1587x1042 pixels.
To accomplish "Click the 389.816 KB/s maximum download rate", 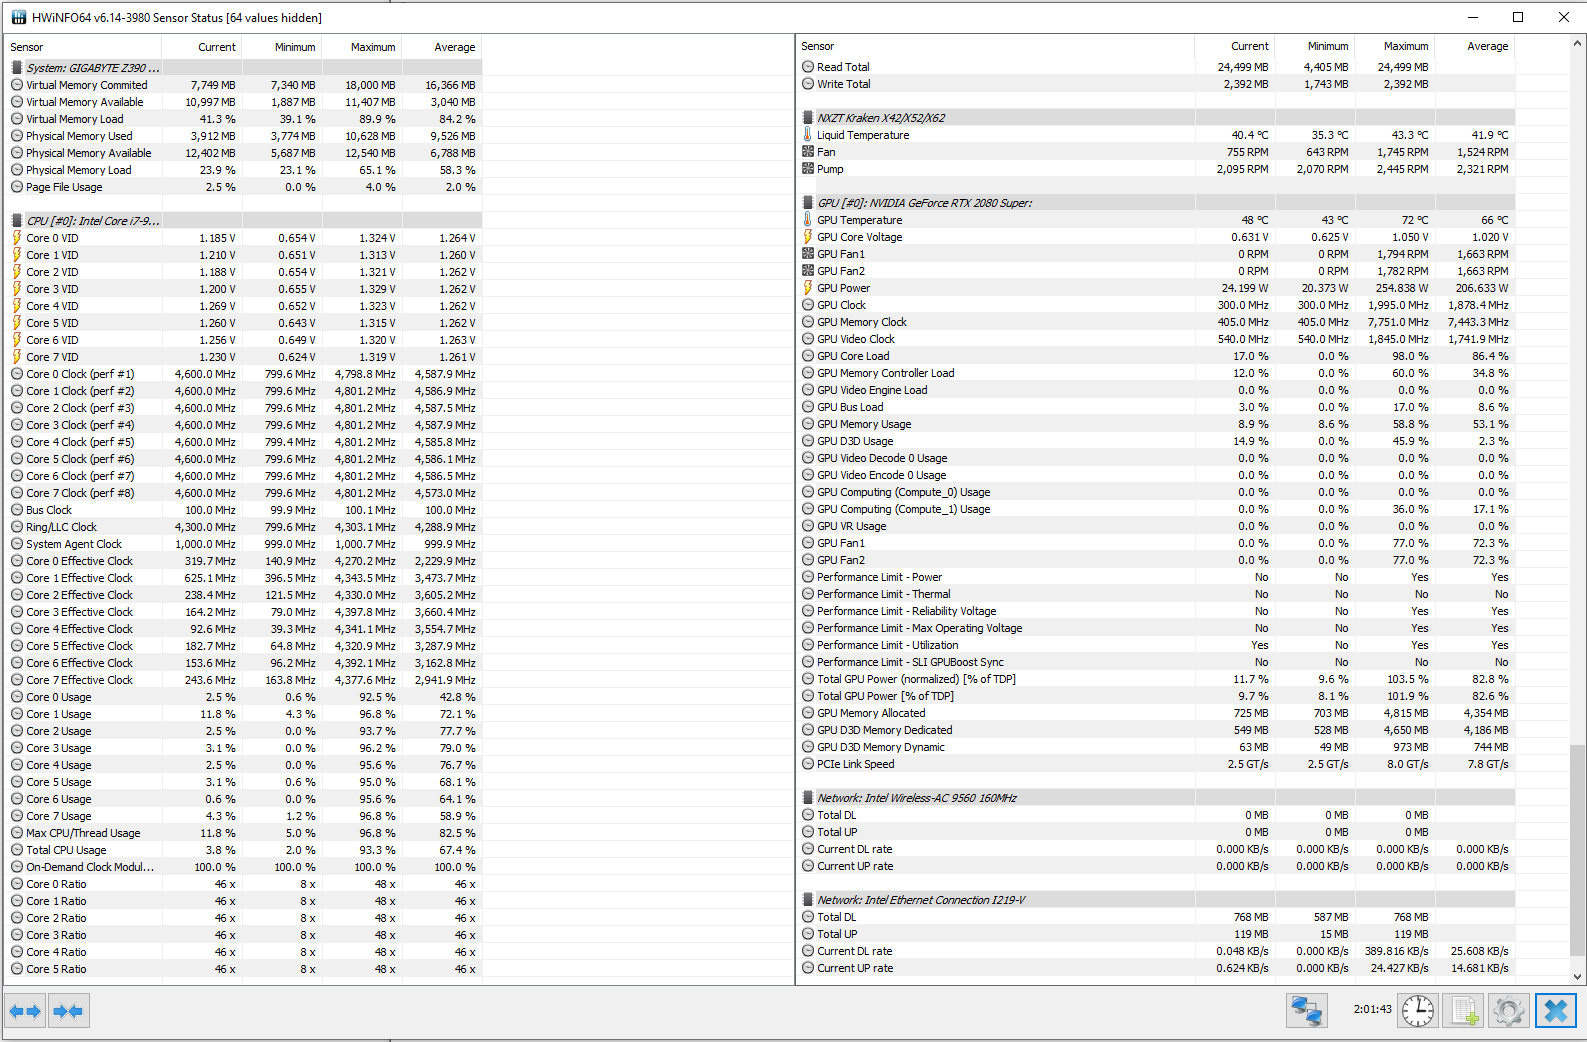I will (x=1396, y=951).
